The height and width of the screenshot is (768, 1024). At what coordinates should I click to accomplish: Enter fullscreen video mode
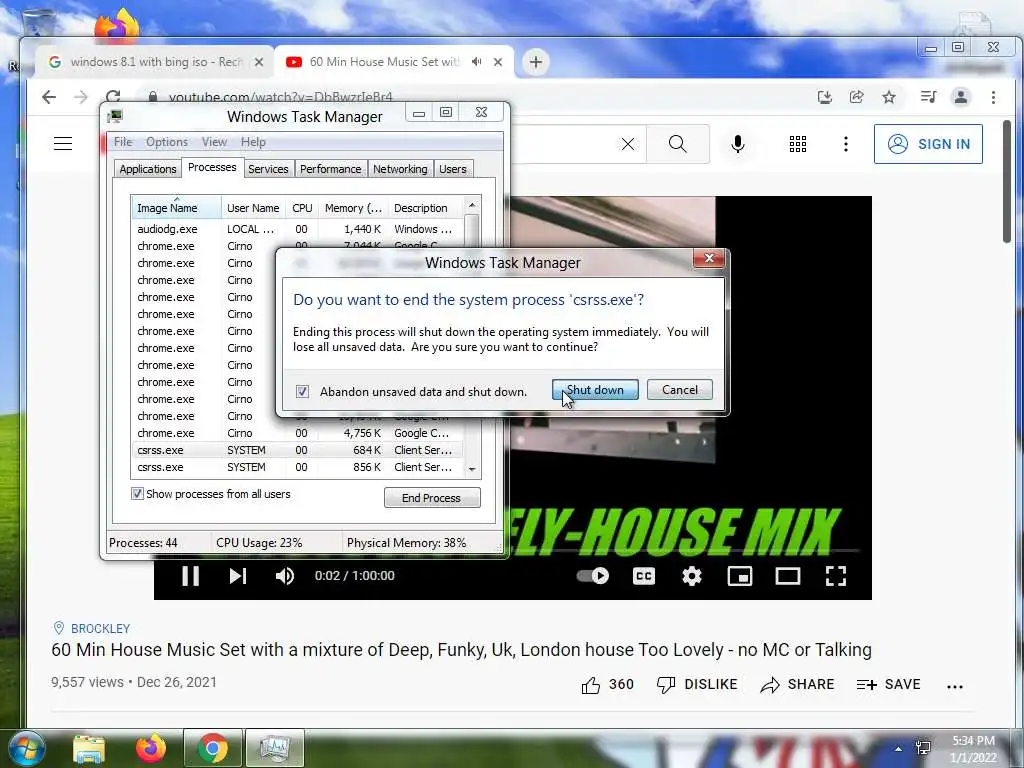(836, 575)
